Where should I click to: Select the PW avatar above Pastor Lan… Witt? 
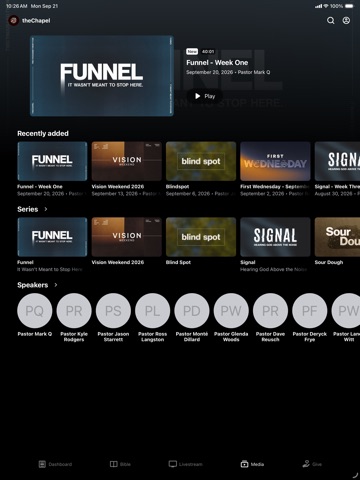tap(346, 311)
